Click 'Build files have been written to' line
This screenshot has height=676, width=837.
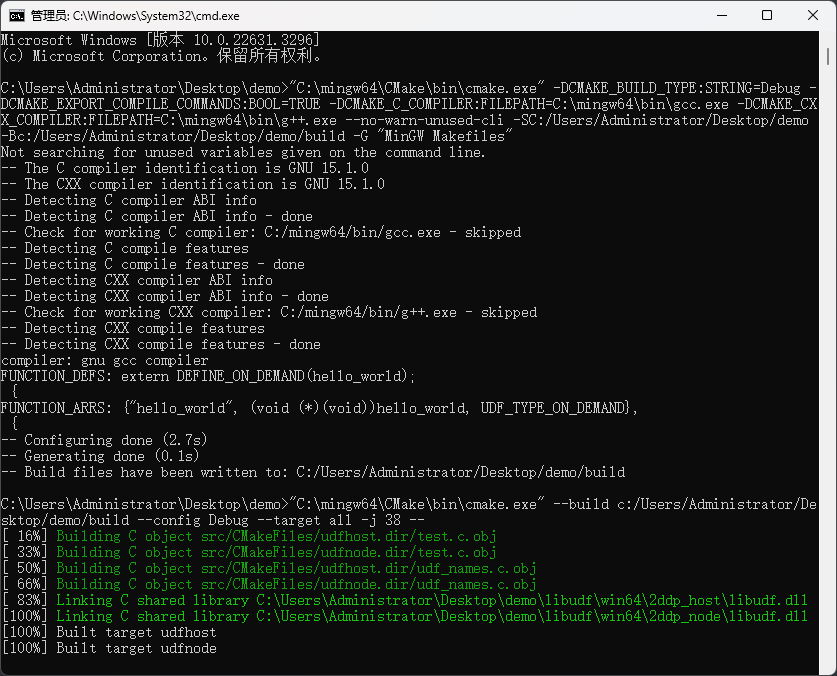pos(313,473)
